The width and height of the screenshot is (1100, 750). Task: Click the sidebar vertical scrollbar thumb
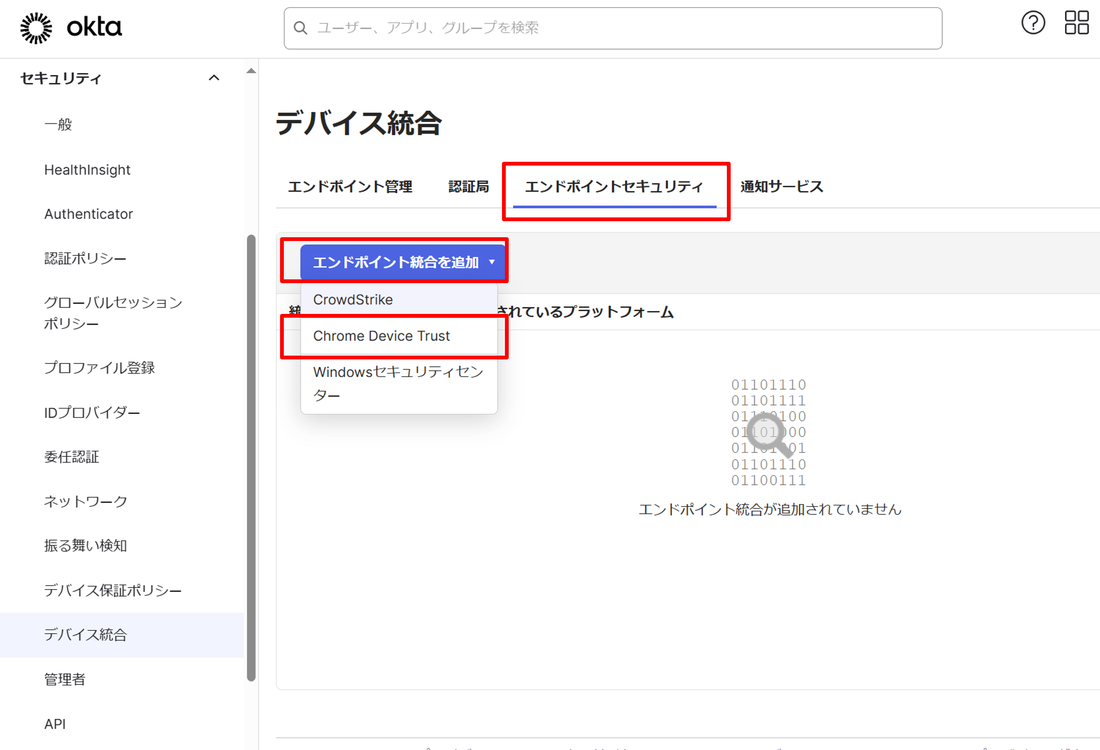tap(251, 457)
